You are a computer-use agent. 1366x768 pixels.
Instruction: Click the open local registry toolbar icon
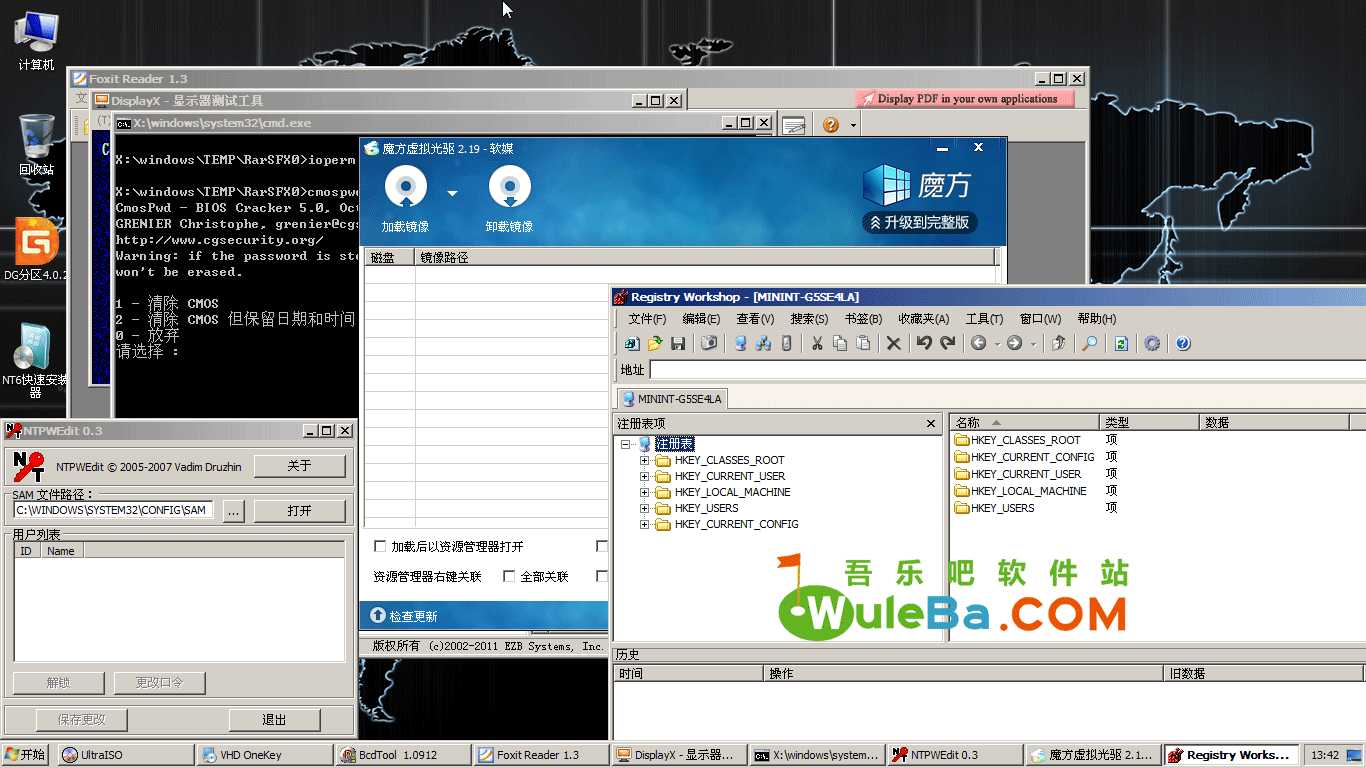pyautogui.click(x=631, y=343)
